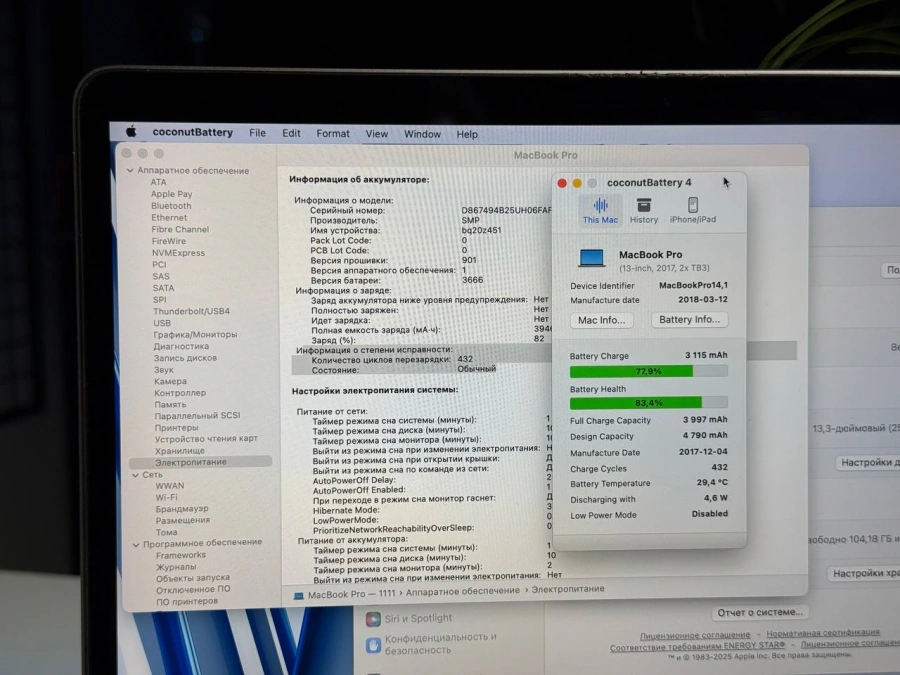Collapse the Программное обеспечение tree section

point(136,544)
